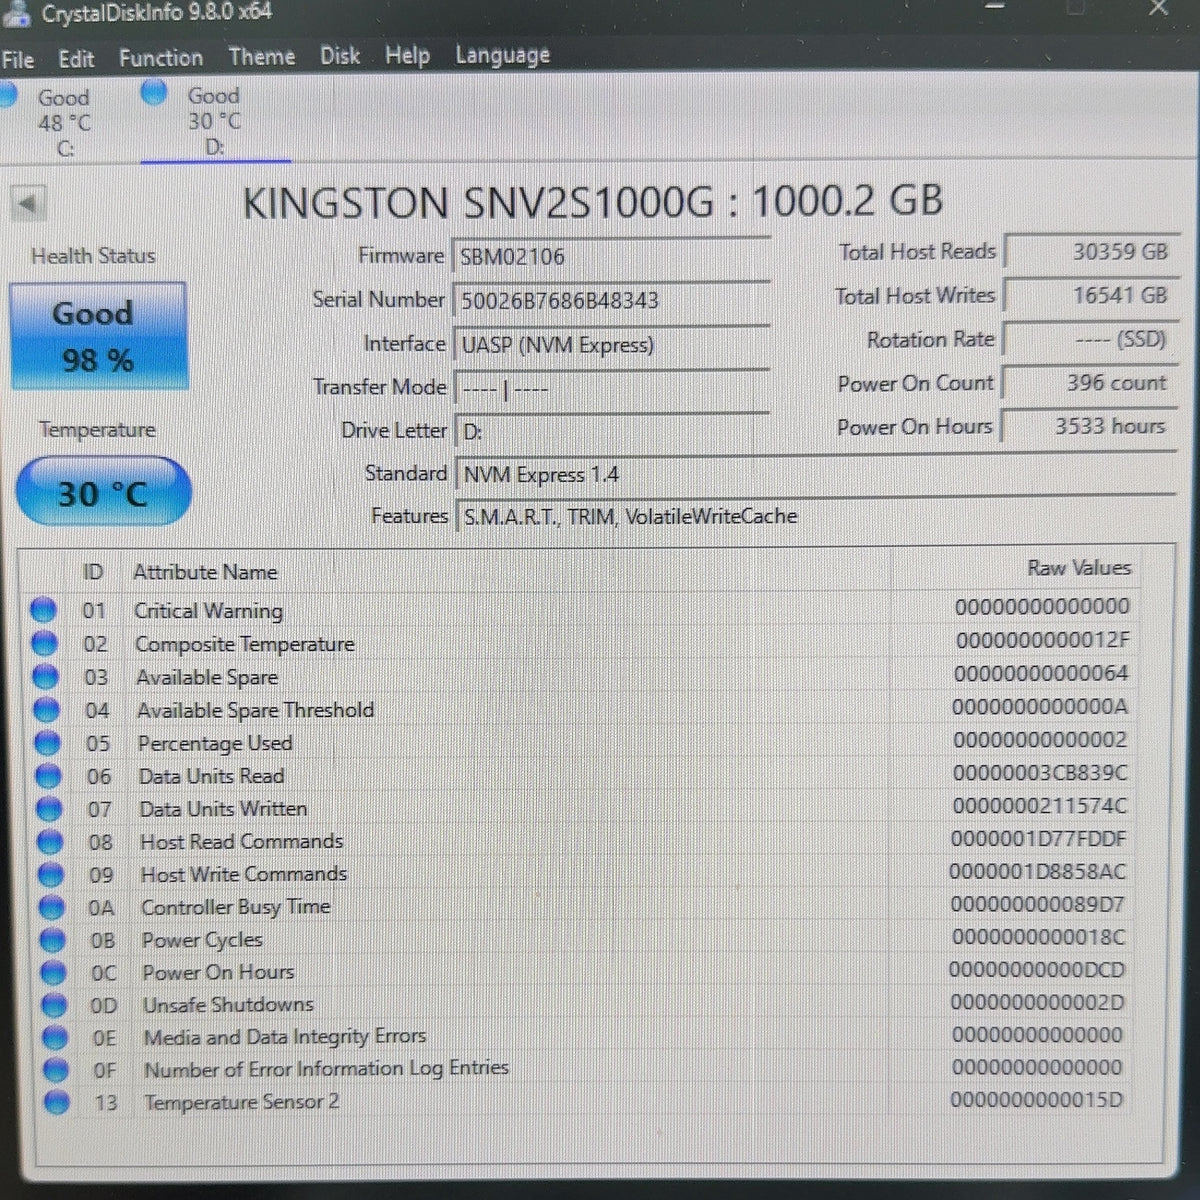This screenshot has height=1200, width=1200.
Task: Click the 30 °C temperature button
Action: (x=103, y=492)
